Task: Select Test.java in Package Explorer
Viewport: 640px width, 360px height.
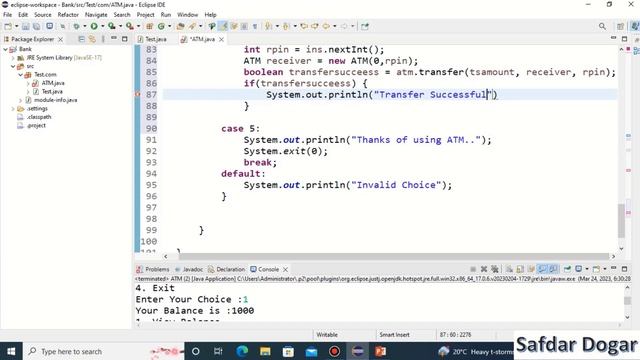Action: [x=52, y=91]
